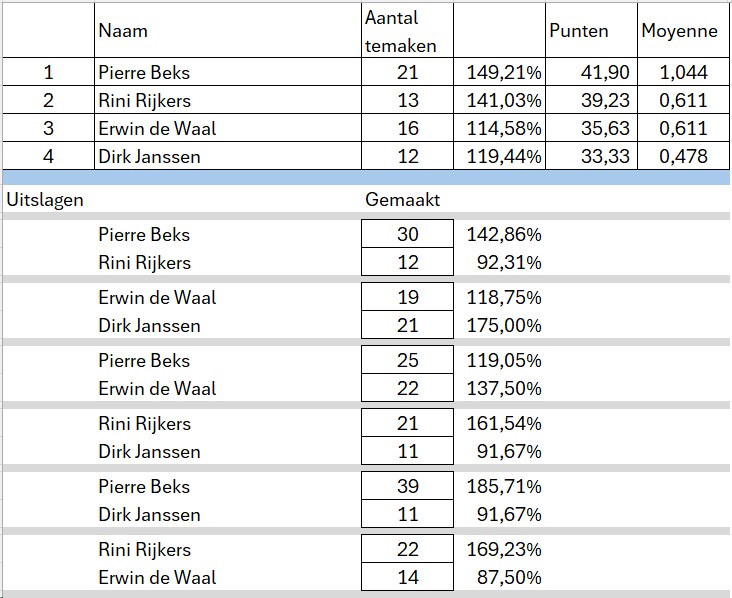This screenshot has height=598, width=732.
Task: Click the rank number 3 cell
Action: 46,128
